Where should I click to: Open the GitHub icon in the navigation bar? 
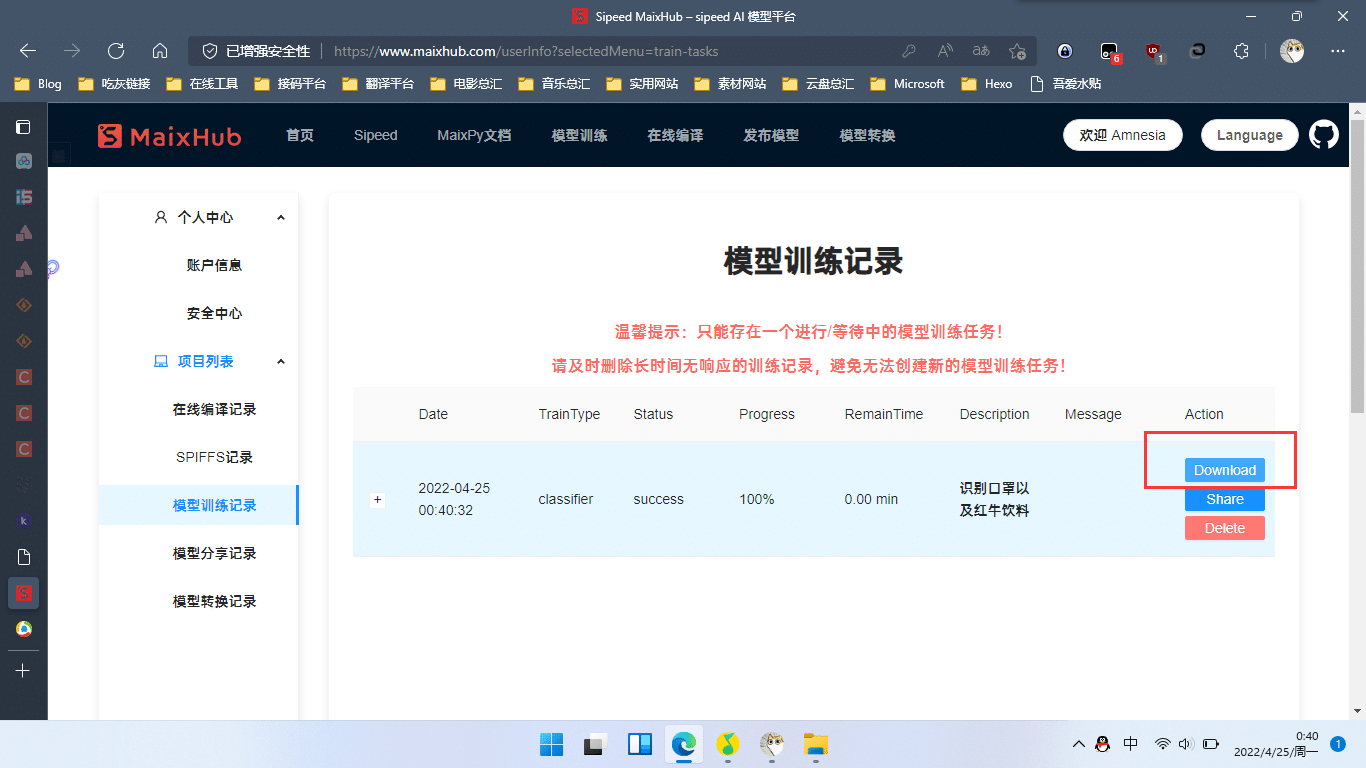[1323, 133]
